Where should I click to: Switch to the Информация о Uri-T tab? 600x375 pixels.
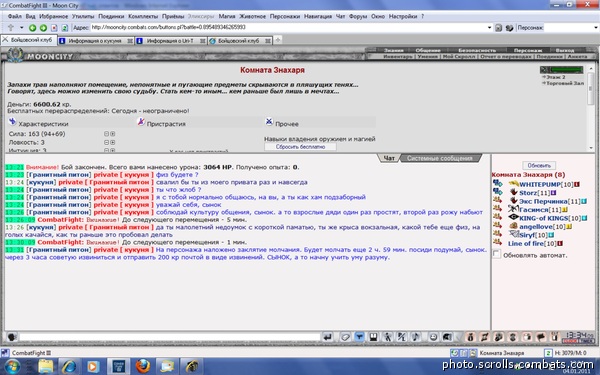click(x=171, y=41)
